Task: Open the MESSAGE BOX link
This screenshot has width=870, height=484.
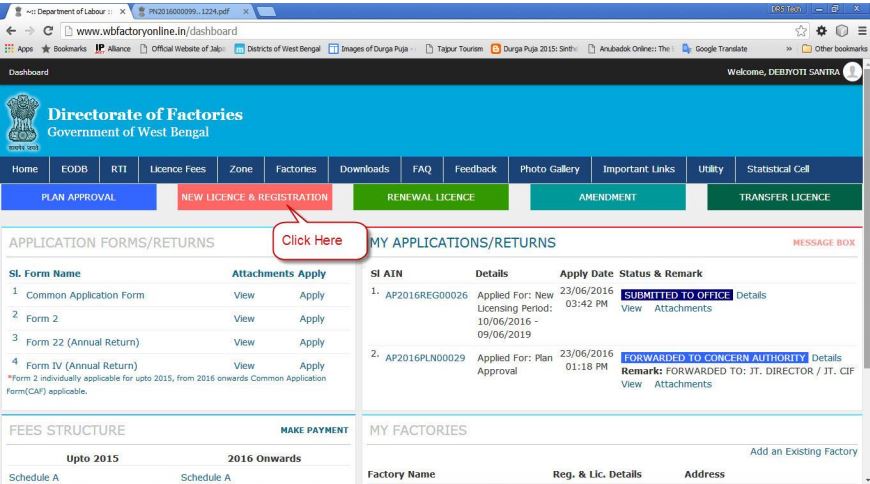Action: pos(824,243)
